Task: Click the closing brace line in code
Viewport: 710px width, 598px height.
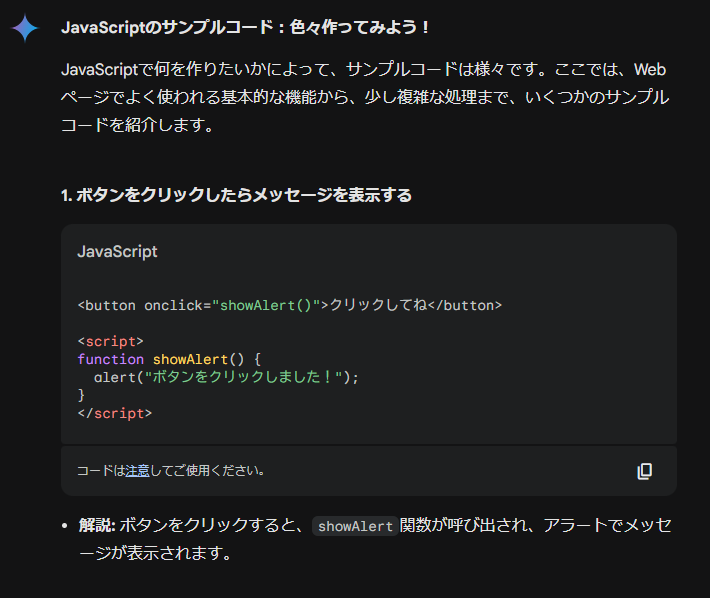Action: click(x=82, y=395)
